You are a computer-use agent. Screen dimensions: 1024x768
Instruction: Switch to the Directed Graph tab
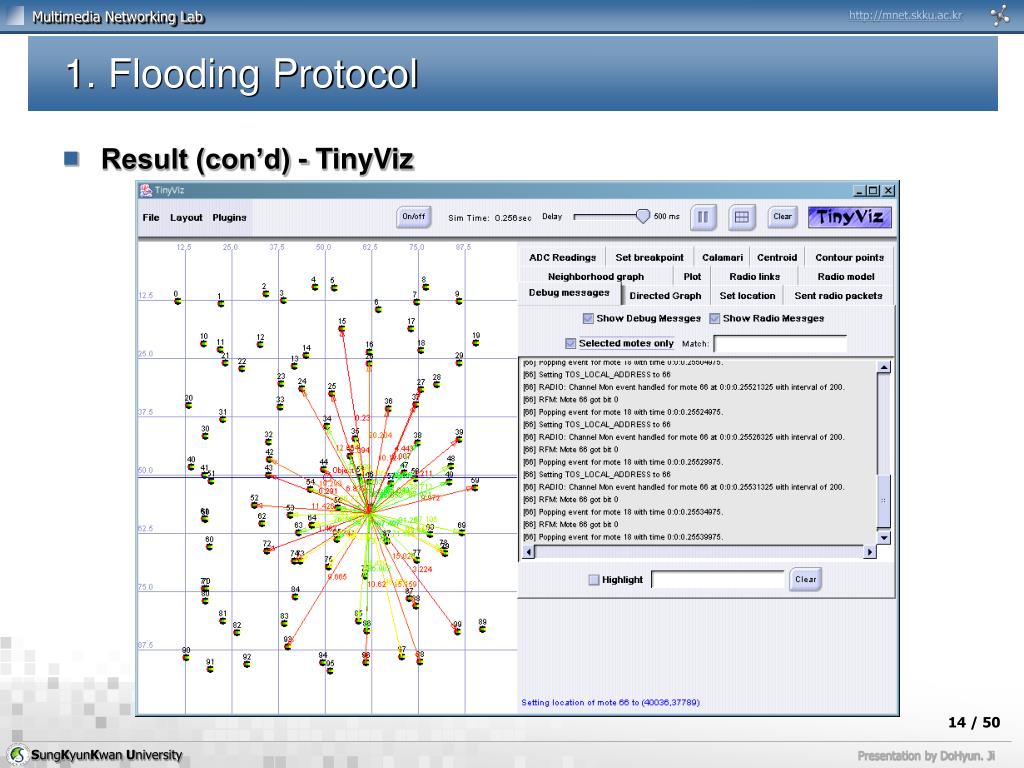[x=665, y=296]
